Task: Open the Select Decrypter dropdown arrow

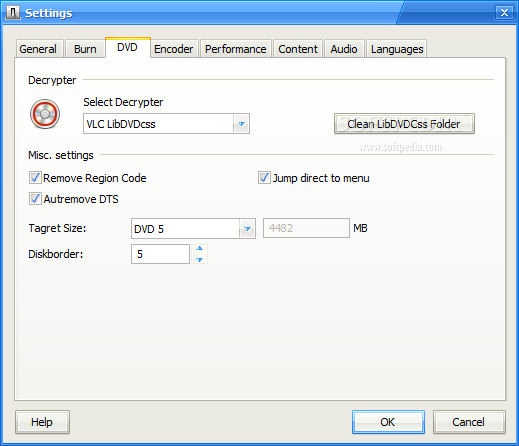Action: click(241, 124)
